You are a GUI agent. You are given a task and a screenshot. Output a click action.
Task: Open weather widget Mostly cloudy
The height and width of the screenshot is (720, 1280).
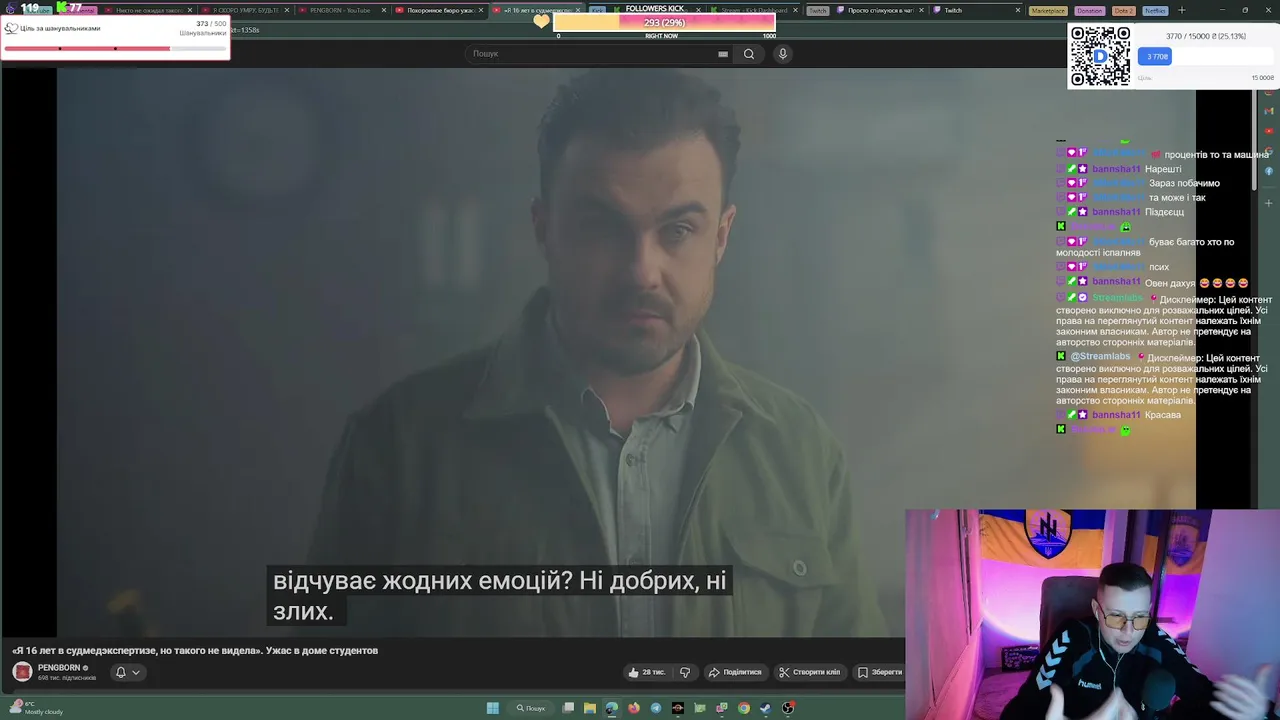35,708
